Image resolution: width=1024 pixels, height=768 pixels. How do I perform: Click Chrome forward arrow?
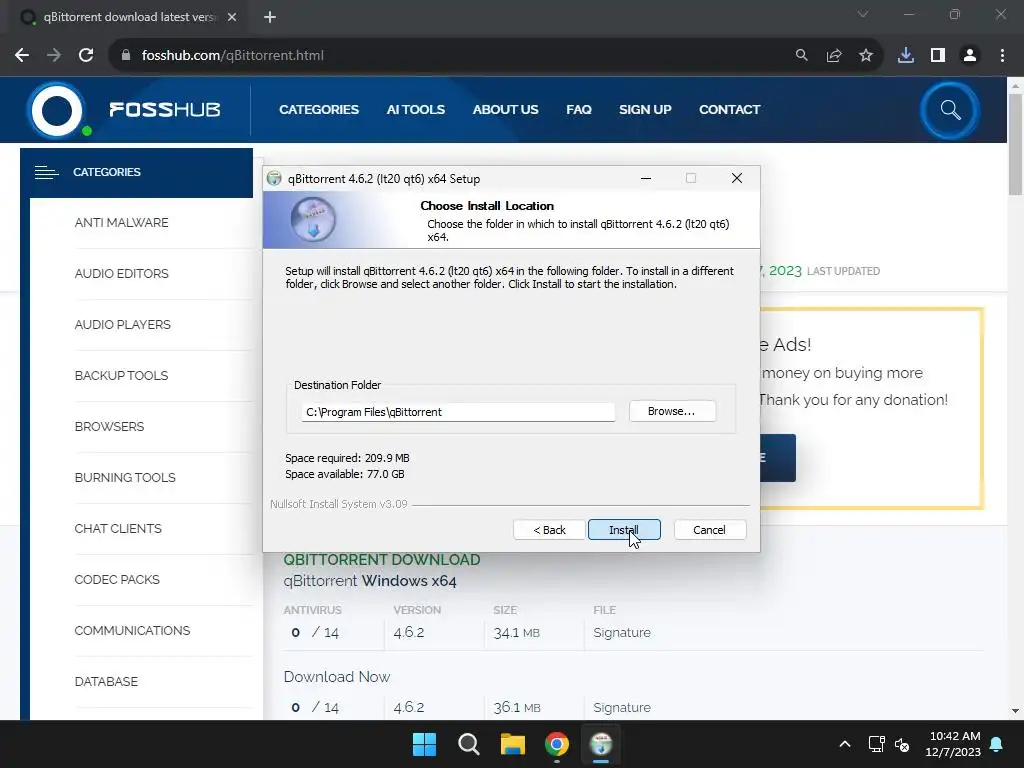tap(54, 56)
